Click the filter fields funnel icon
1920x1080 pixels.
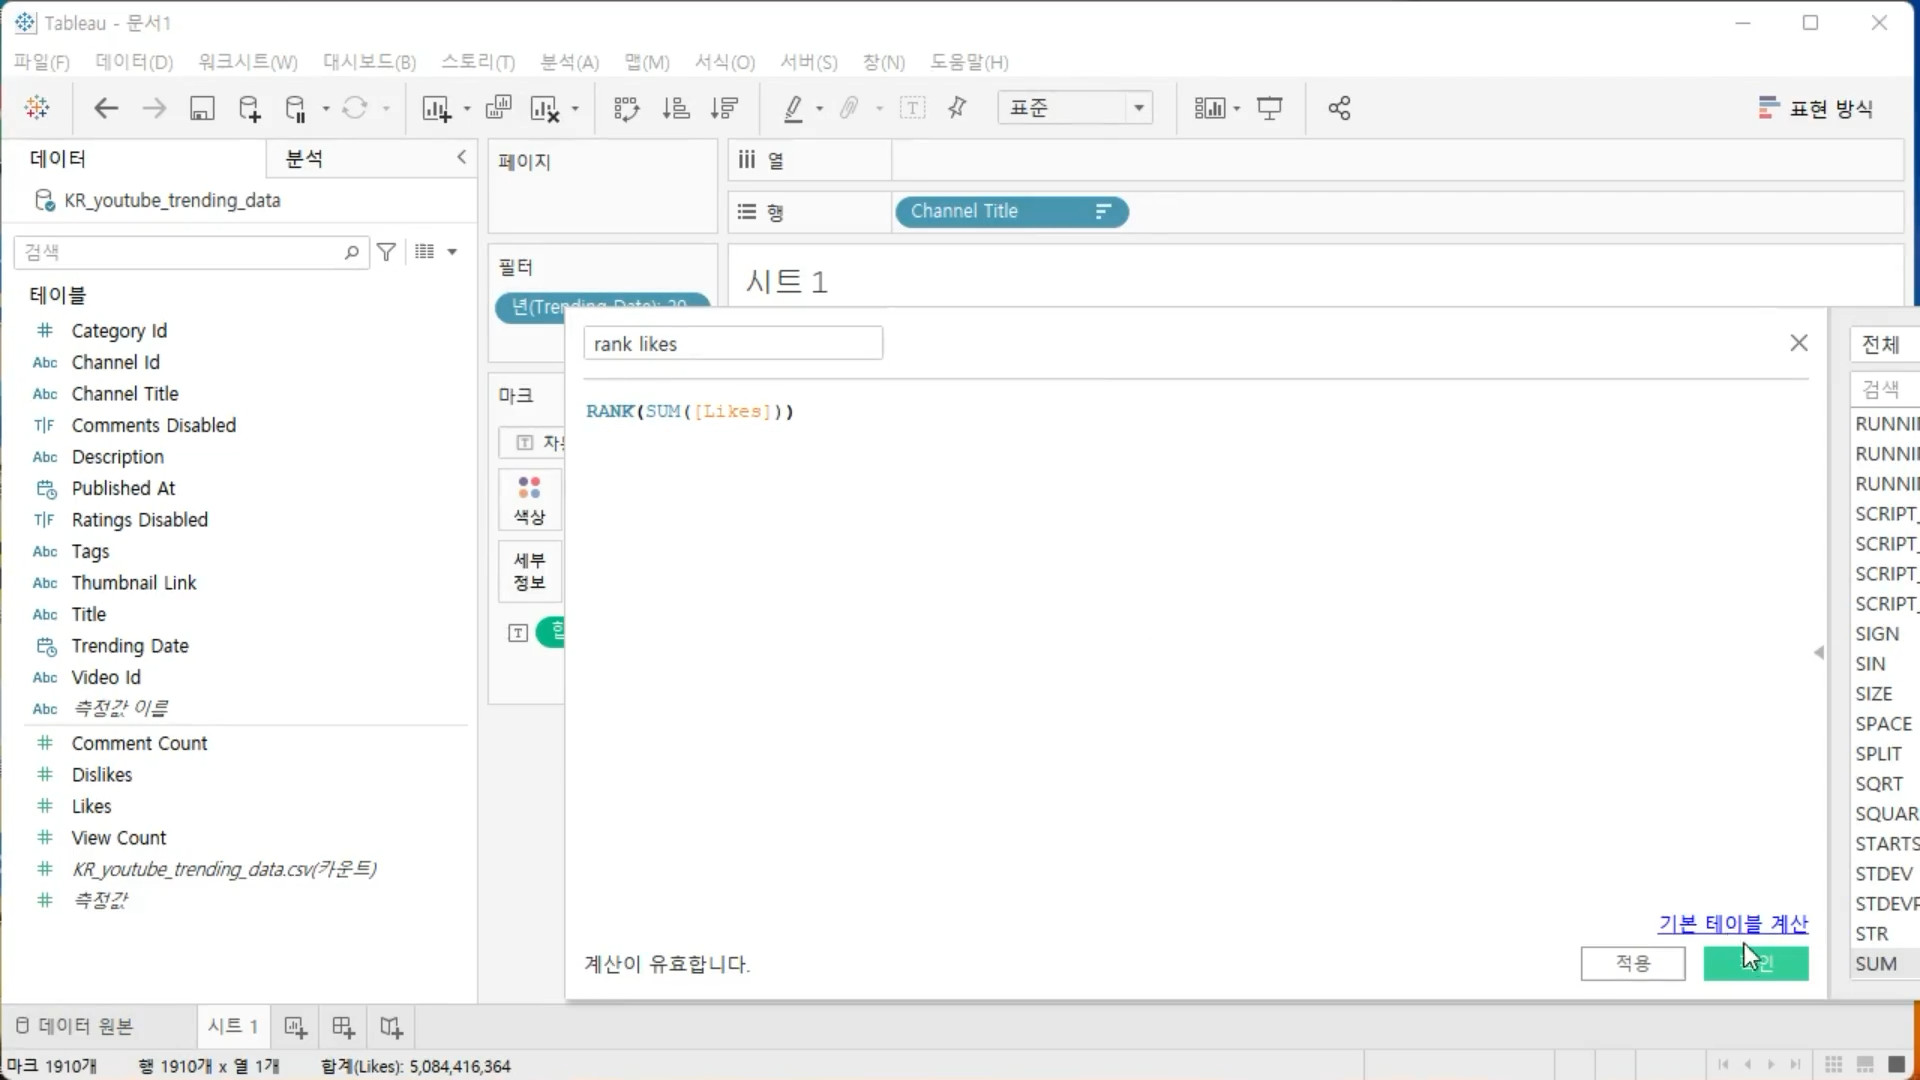(x=387, y=252)
